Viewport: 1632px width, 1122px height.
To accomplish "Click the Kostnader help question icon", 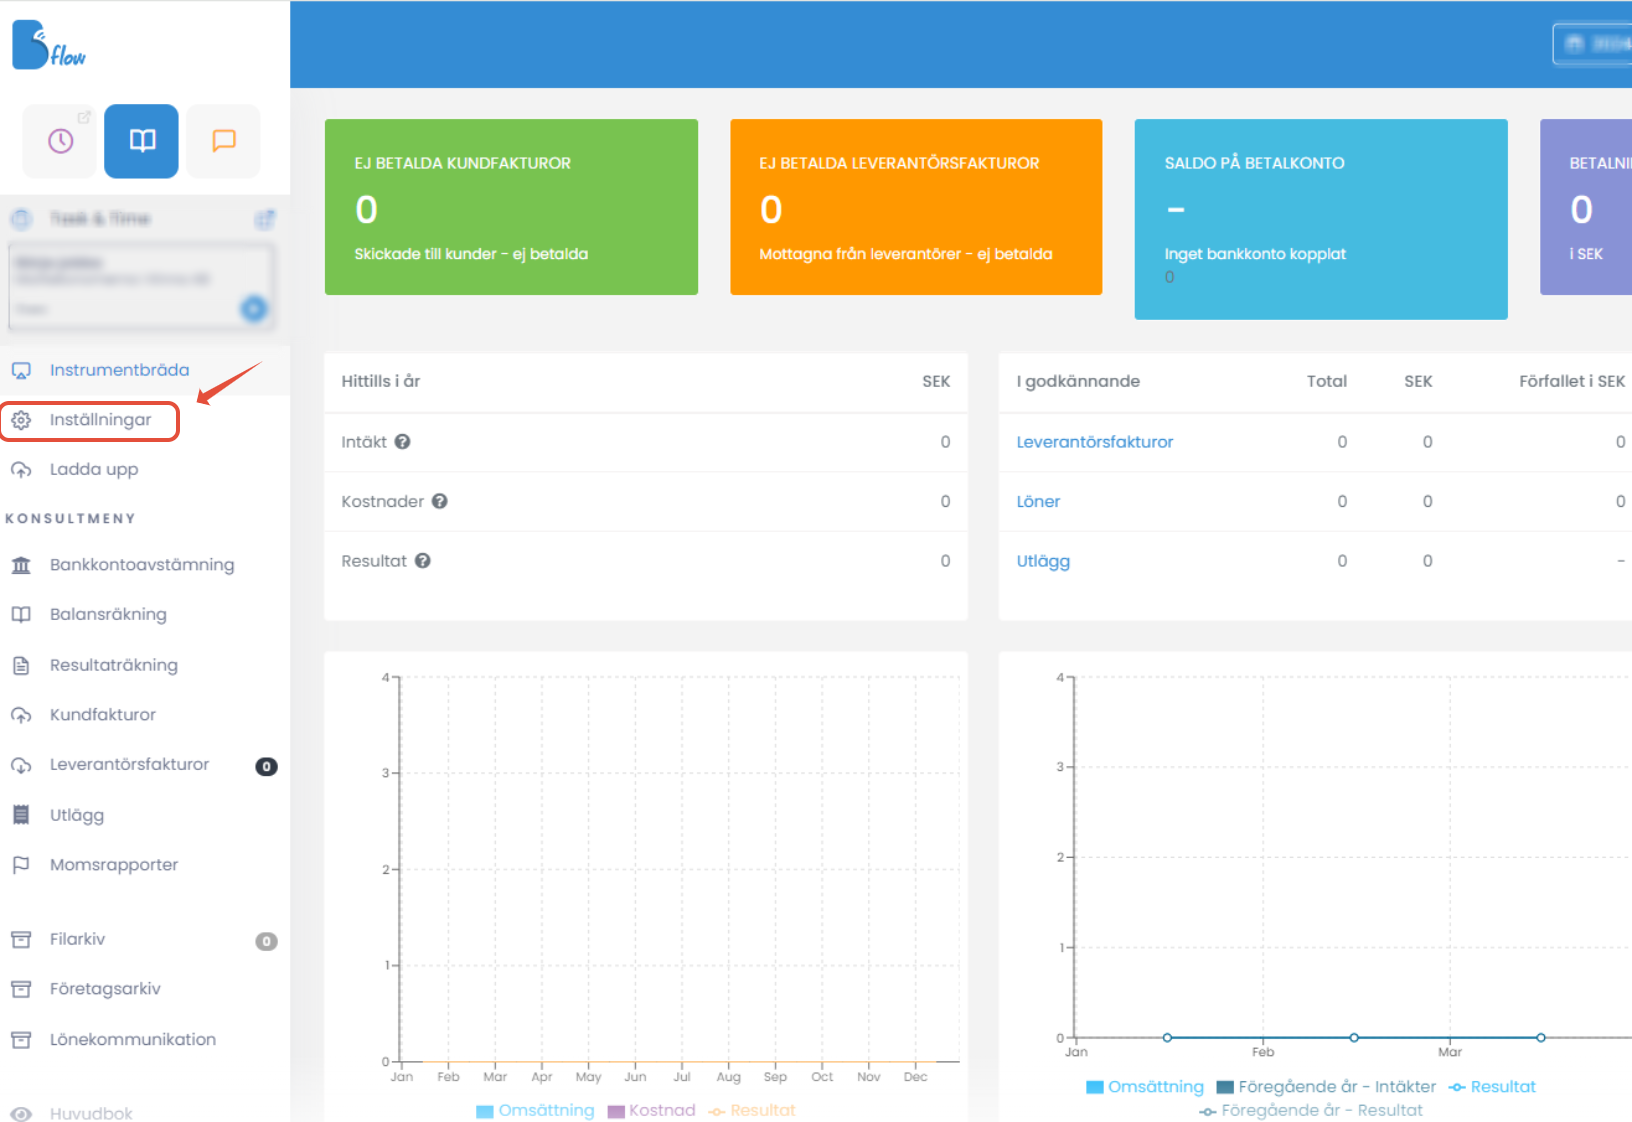I will 440,501.
